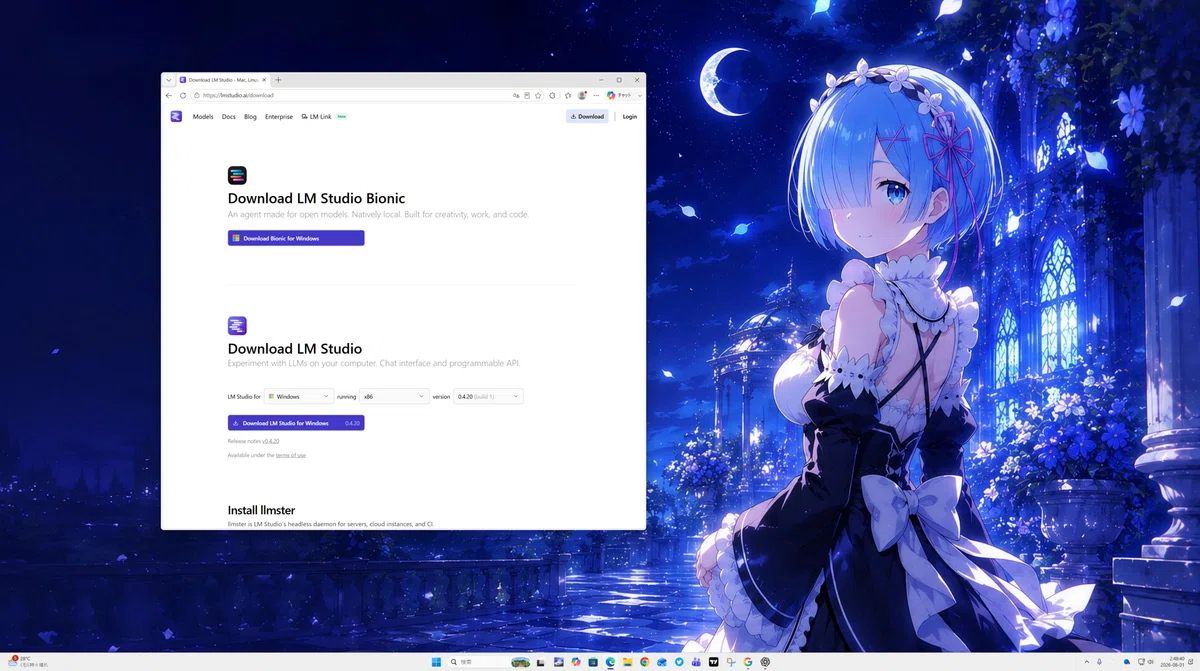Reload the page with the refresh icon
The height and width of the screenshot is (671, 1200).
pyautogui.click(x=183, y=95)
